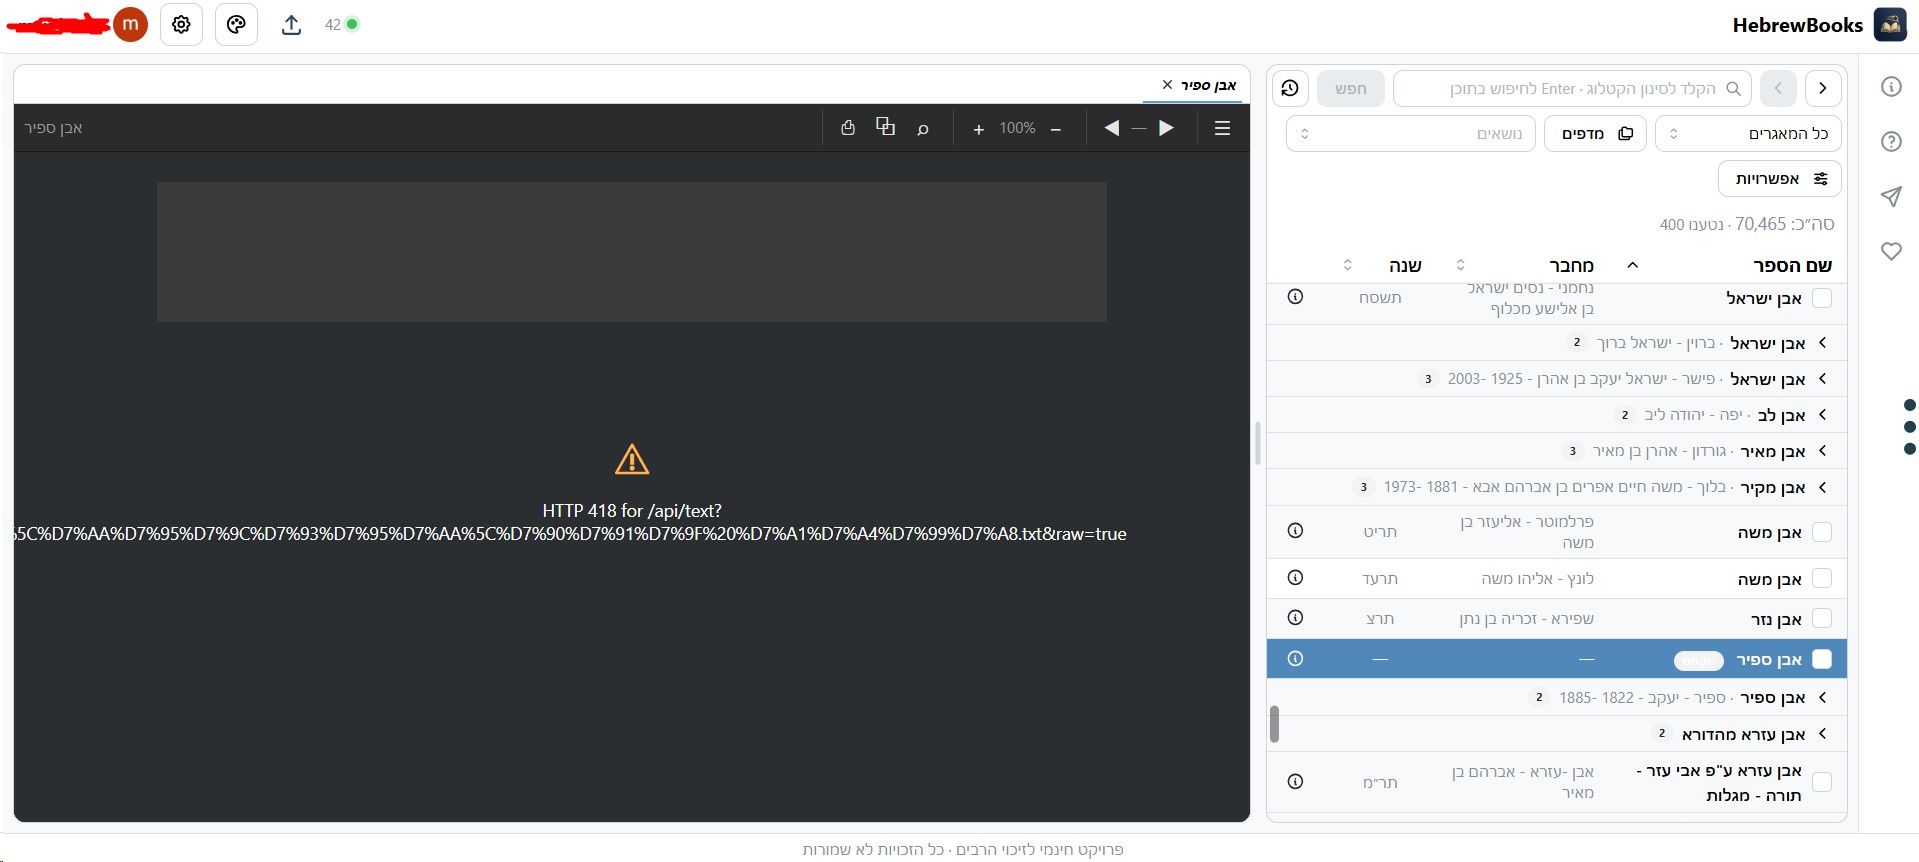1919x862 pixels.
Task: Click the מדפים shelves button
Action: click(1596, 134)
